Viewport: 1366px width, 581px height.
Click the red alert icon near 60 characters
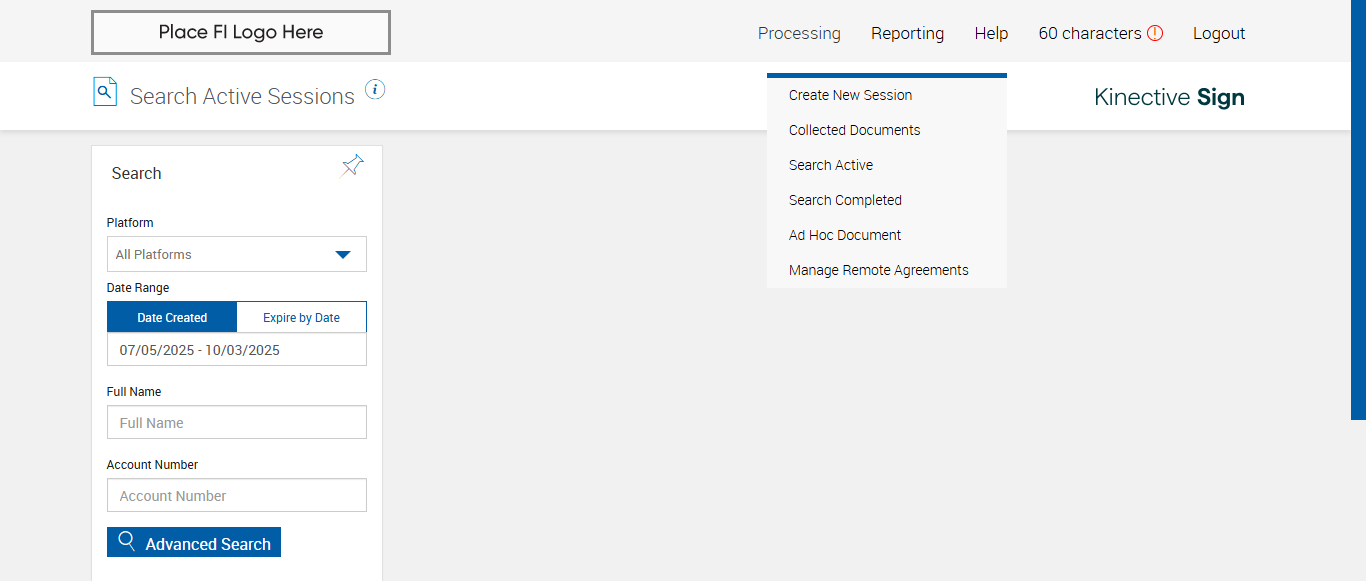point(1155,33)
